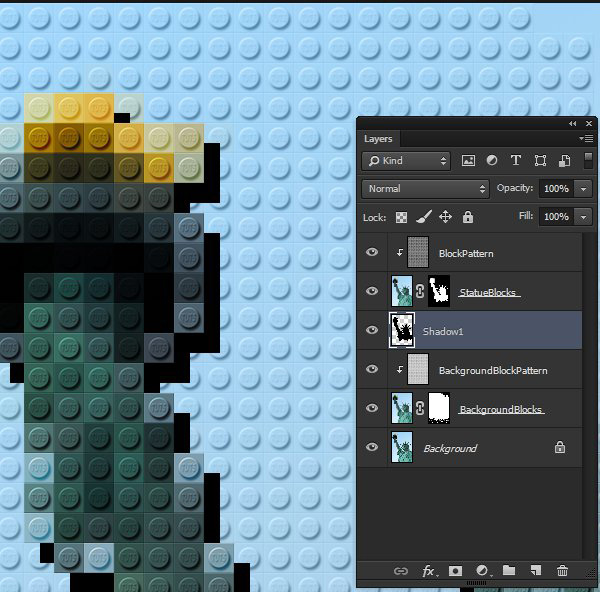Click the link layers icon at panel bottom
Screen dimensions: 600x592
[401, 571]
